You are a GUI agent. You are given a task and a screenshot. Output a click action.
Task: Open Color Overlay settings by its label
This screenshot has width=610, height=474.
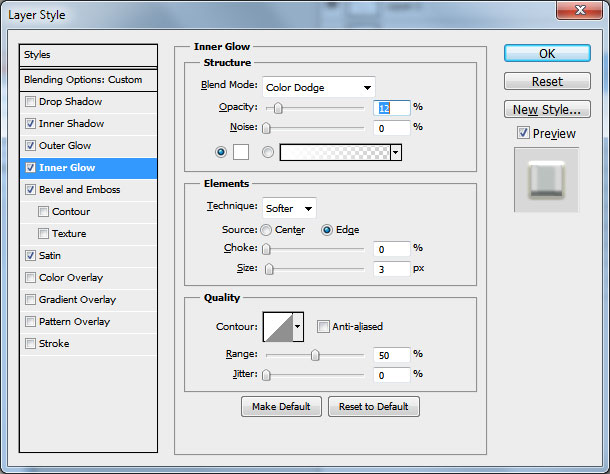(x=71, y=278)
